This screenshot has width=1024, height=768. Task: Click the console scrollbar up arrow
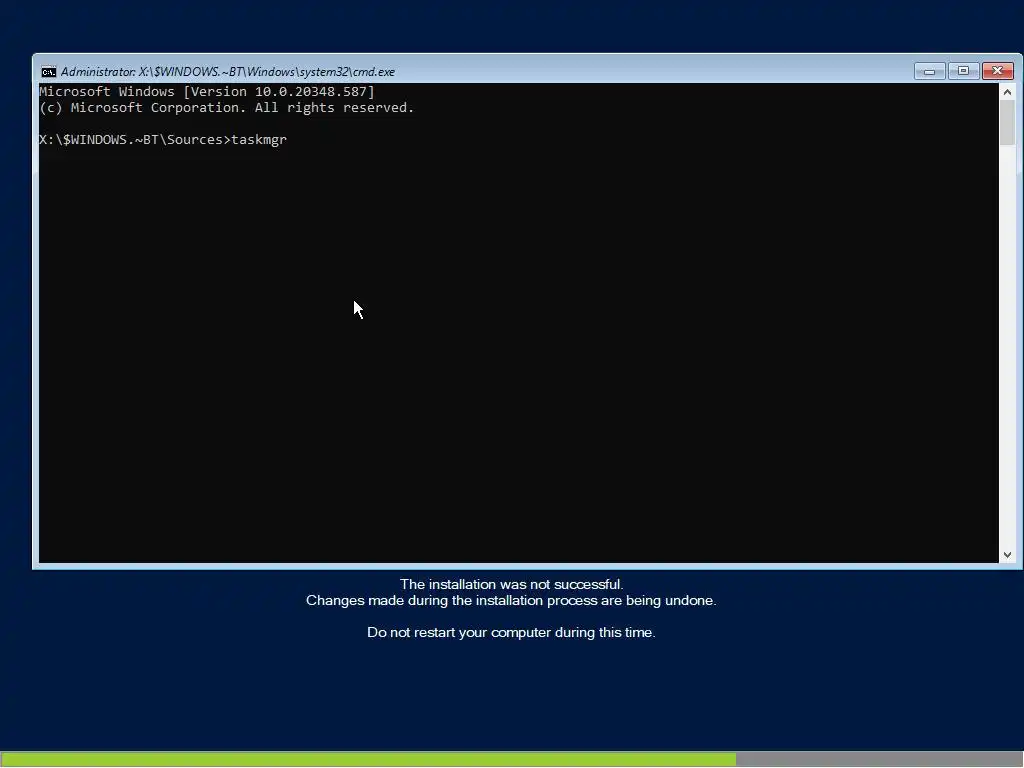click(x=1007, y=92)
